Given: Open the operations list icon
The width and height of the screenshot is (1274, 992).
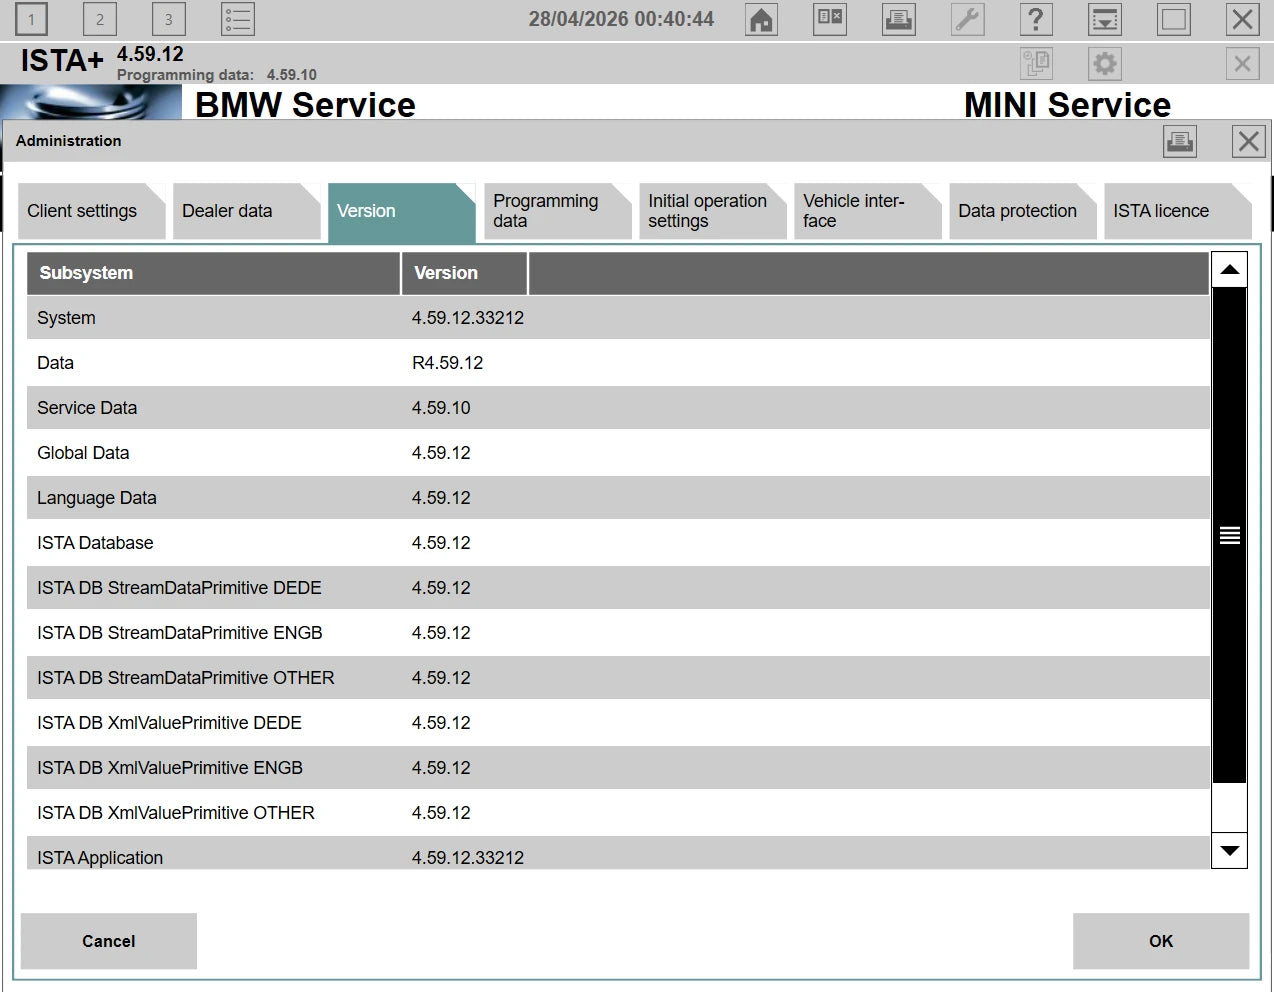Looking at the screenshot, I should coord(238,19).
